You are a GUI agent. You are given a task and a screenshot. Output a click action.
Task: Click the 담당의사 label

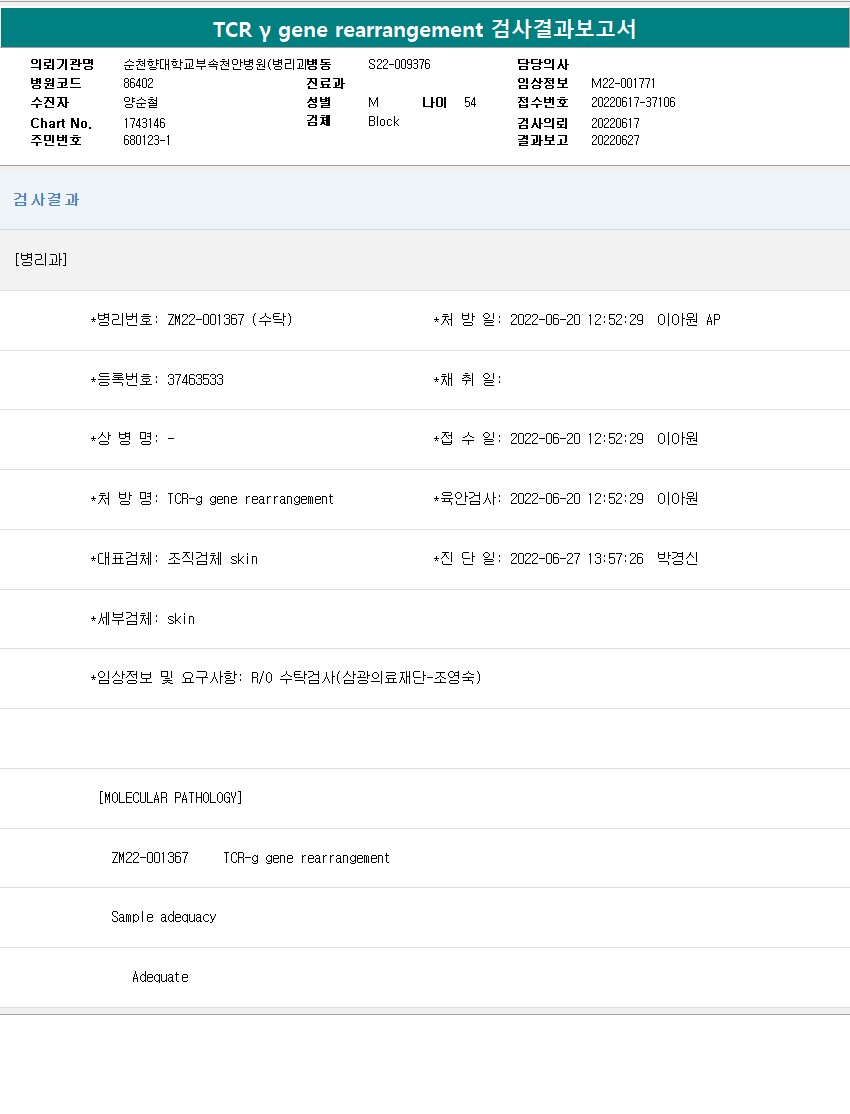pyautogui.click(x=542, y=65)
